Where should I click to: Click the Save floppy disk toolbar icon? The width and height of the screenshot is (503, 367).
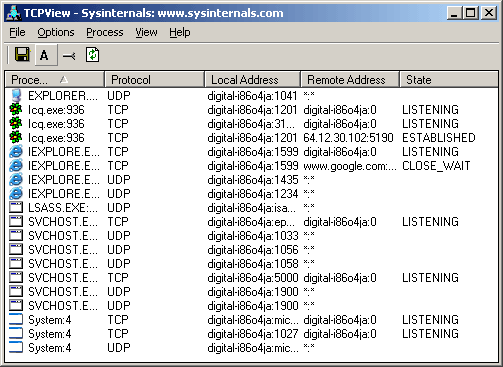[x=22, y=54]
